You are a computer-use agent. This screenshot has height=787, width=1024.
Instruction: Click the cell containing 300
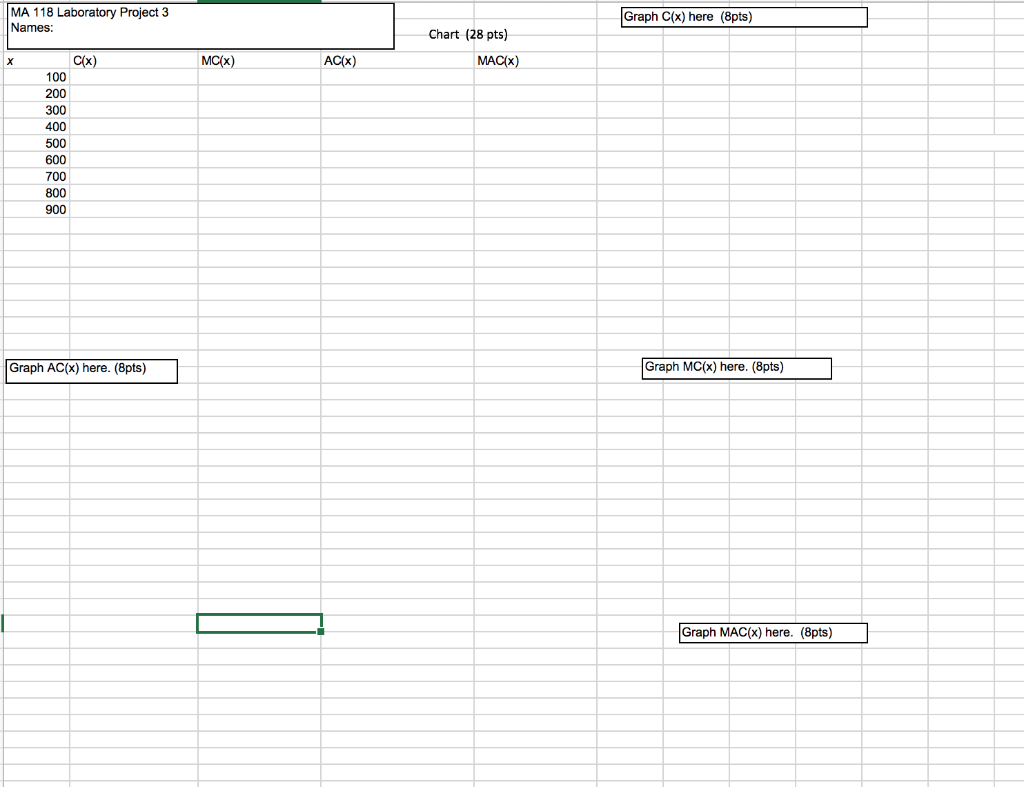click(37, 110)
